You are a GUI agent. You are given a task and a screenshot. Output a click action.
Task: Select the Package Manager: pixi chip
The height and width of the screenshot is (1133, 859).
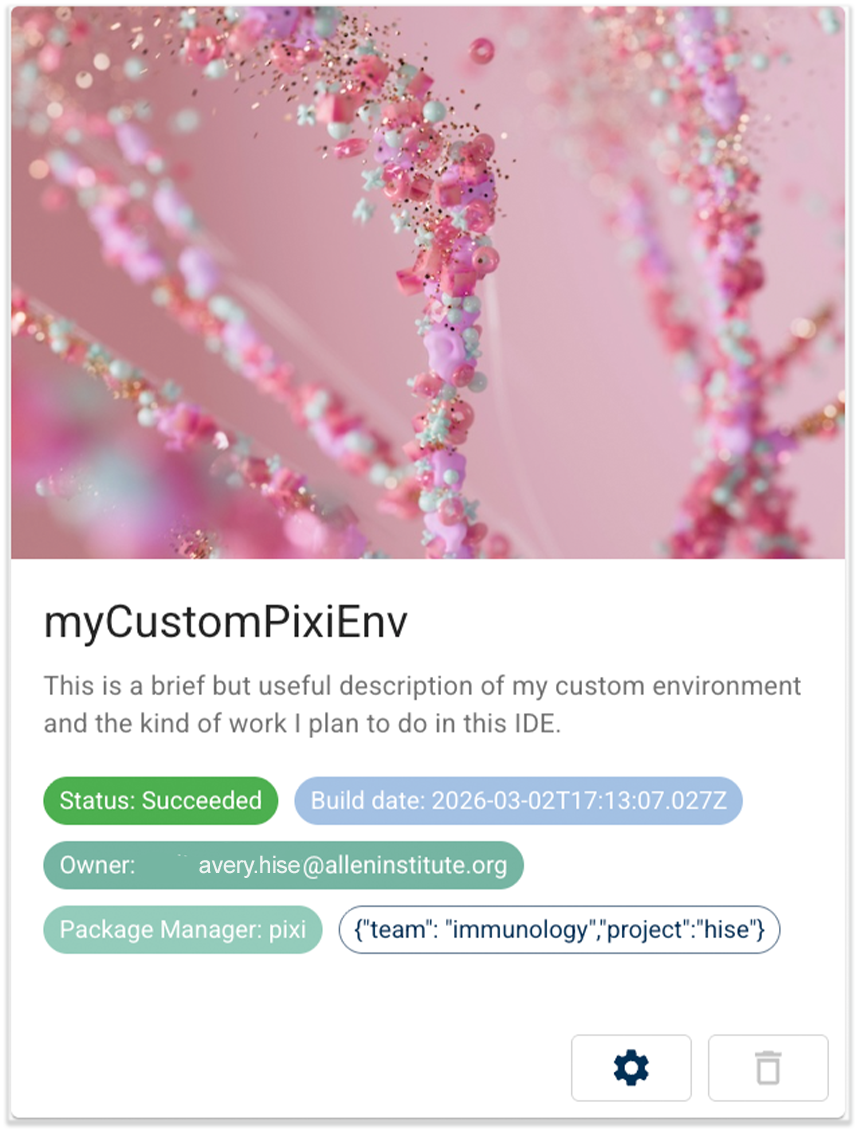(182, 929)
